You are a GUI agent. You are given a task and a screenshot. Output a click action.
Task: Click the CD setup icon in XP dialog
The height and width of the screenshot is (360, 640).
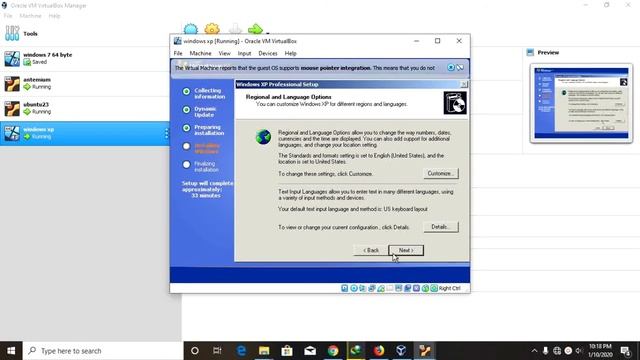(x=455, y=103)
